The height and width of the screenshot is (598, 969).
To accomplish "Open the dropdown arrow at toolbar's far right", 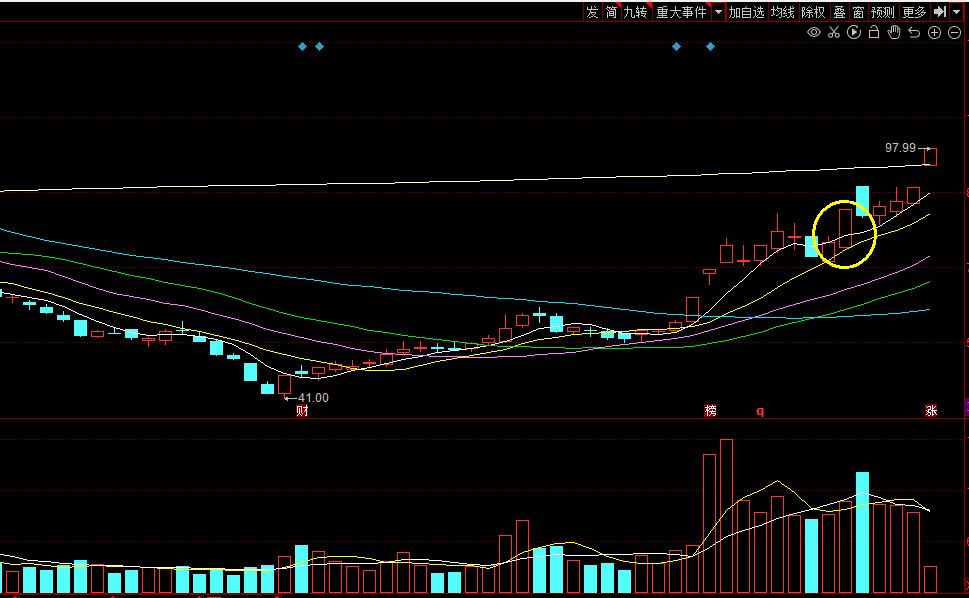I will pos(957,12).
